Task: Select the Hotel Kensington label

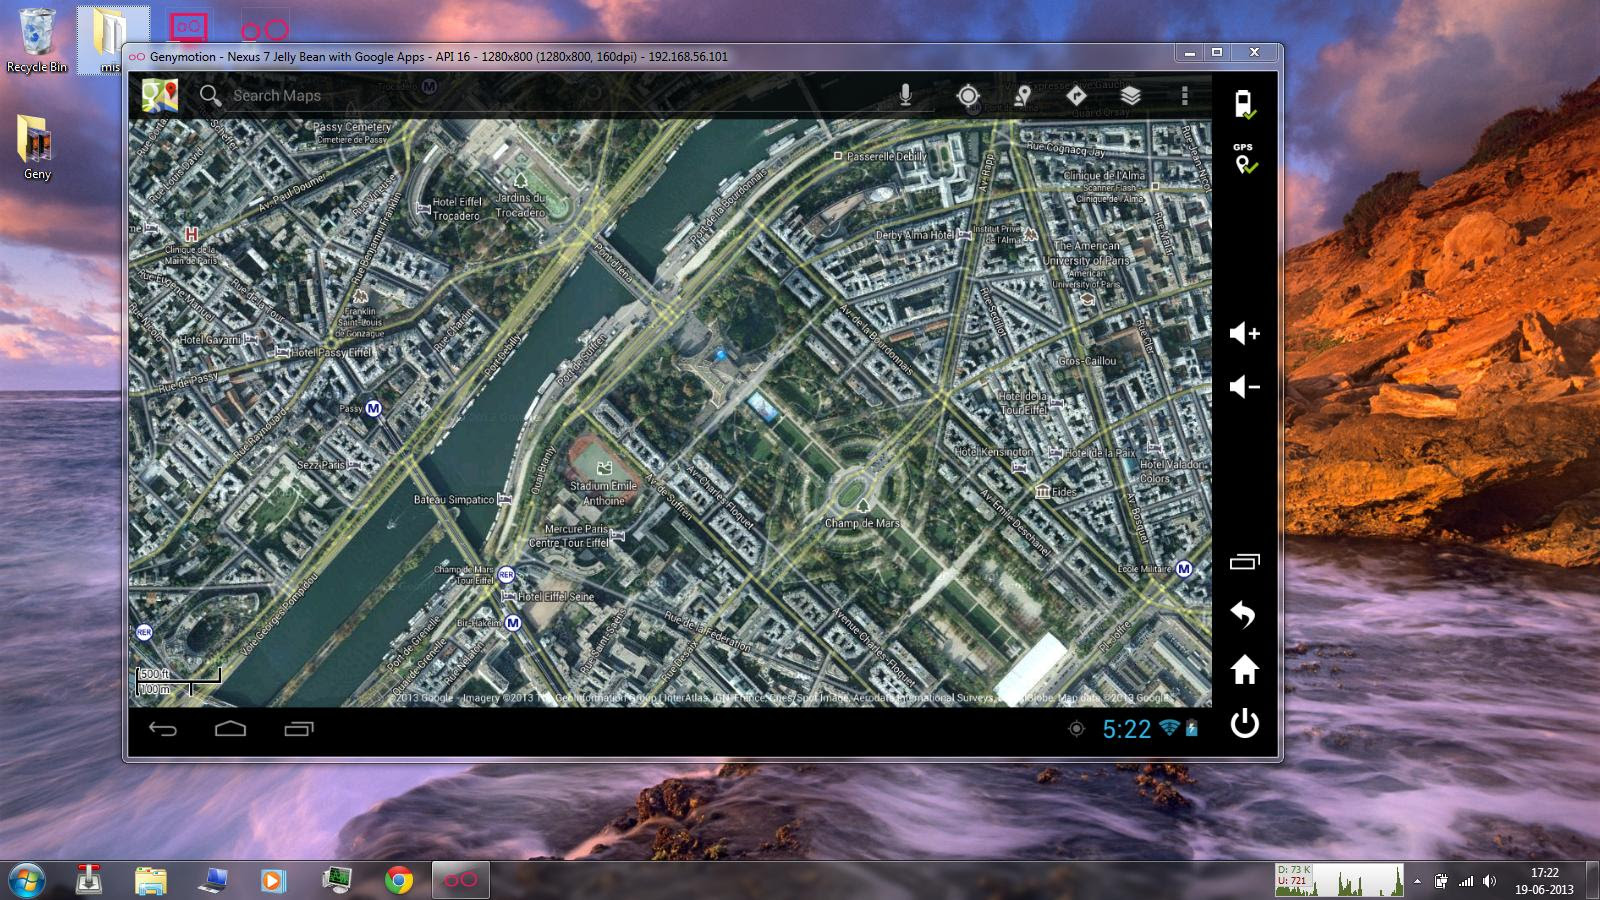Action: pyautogui.click(x=993, y=452)
